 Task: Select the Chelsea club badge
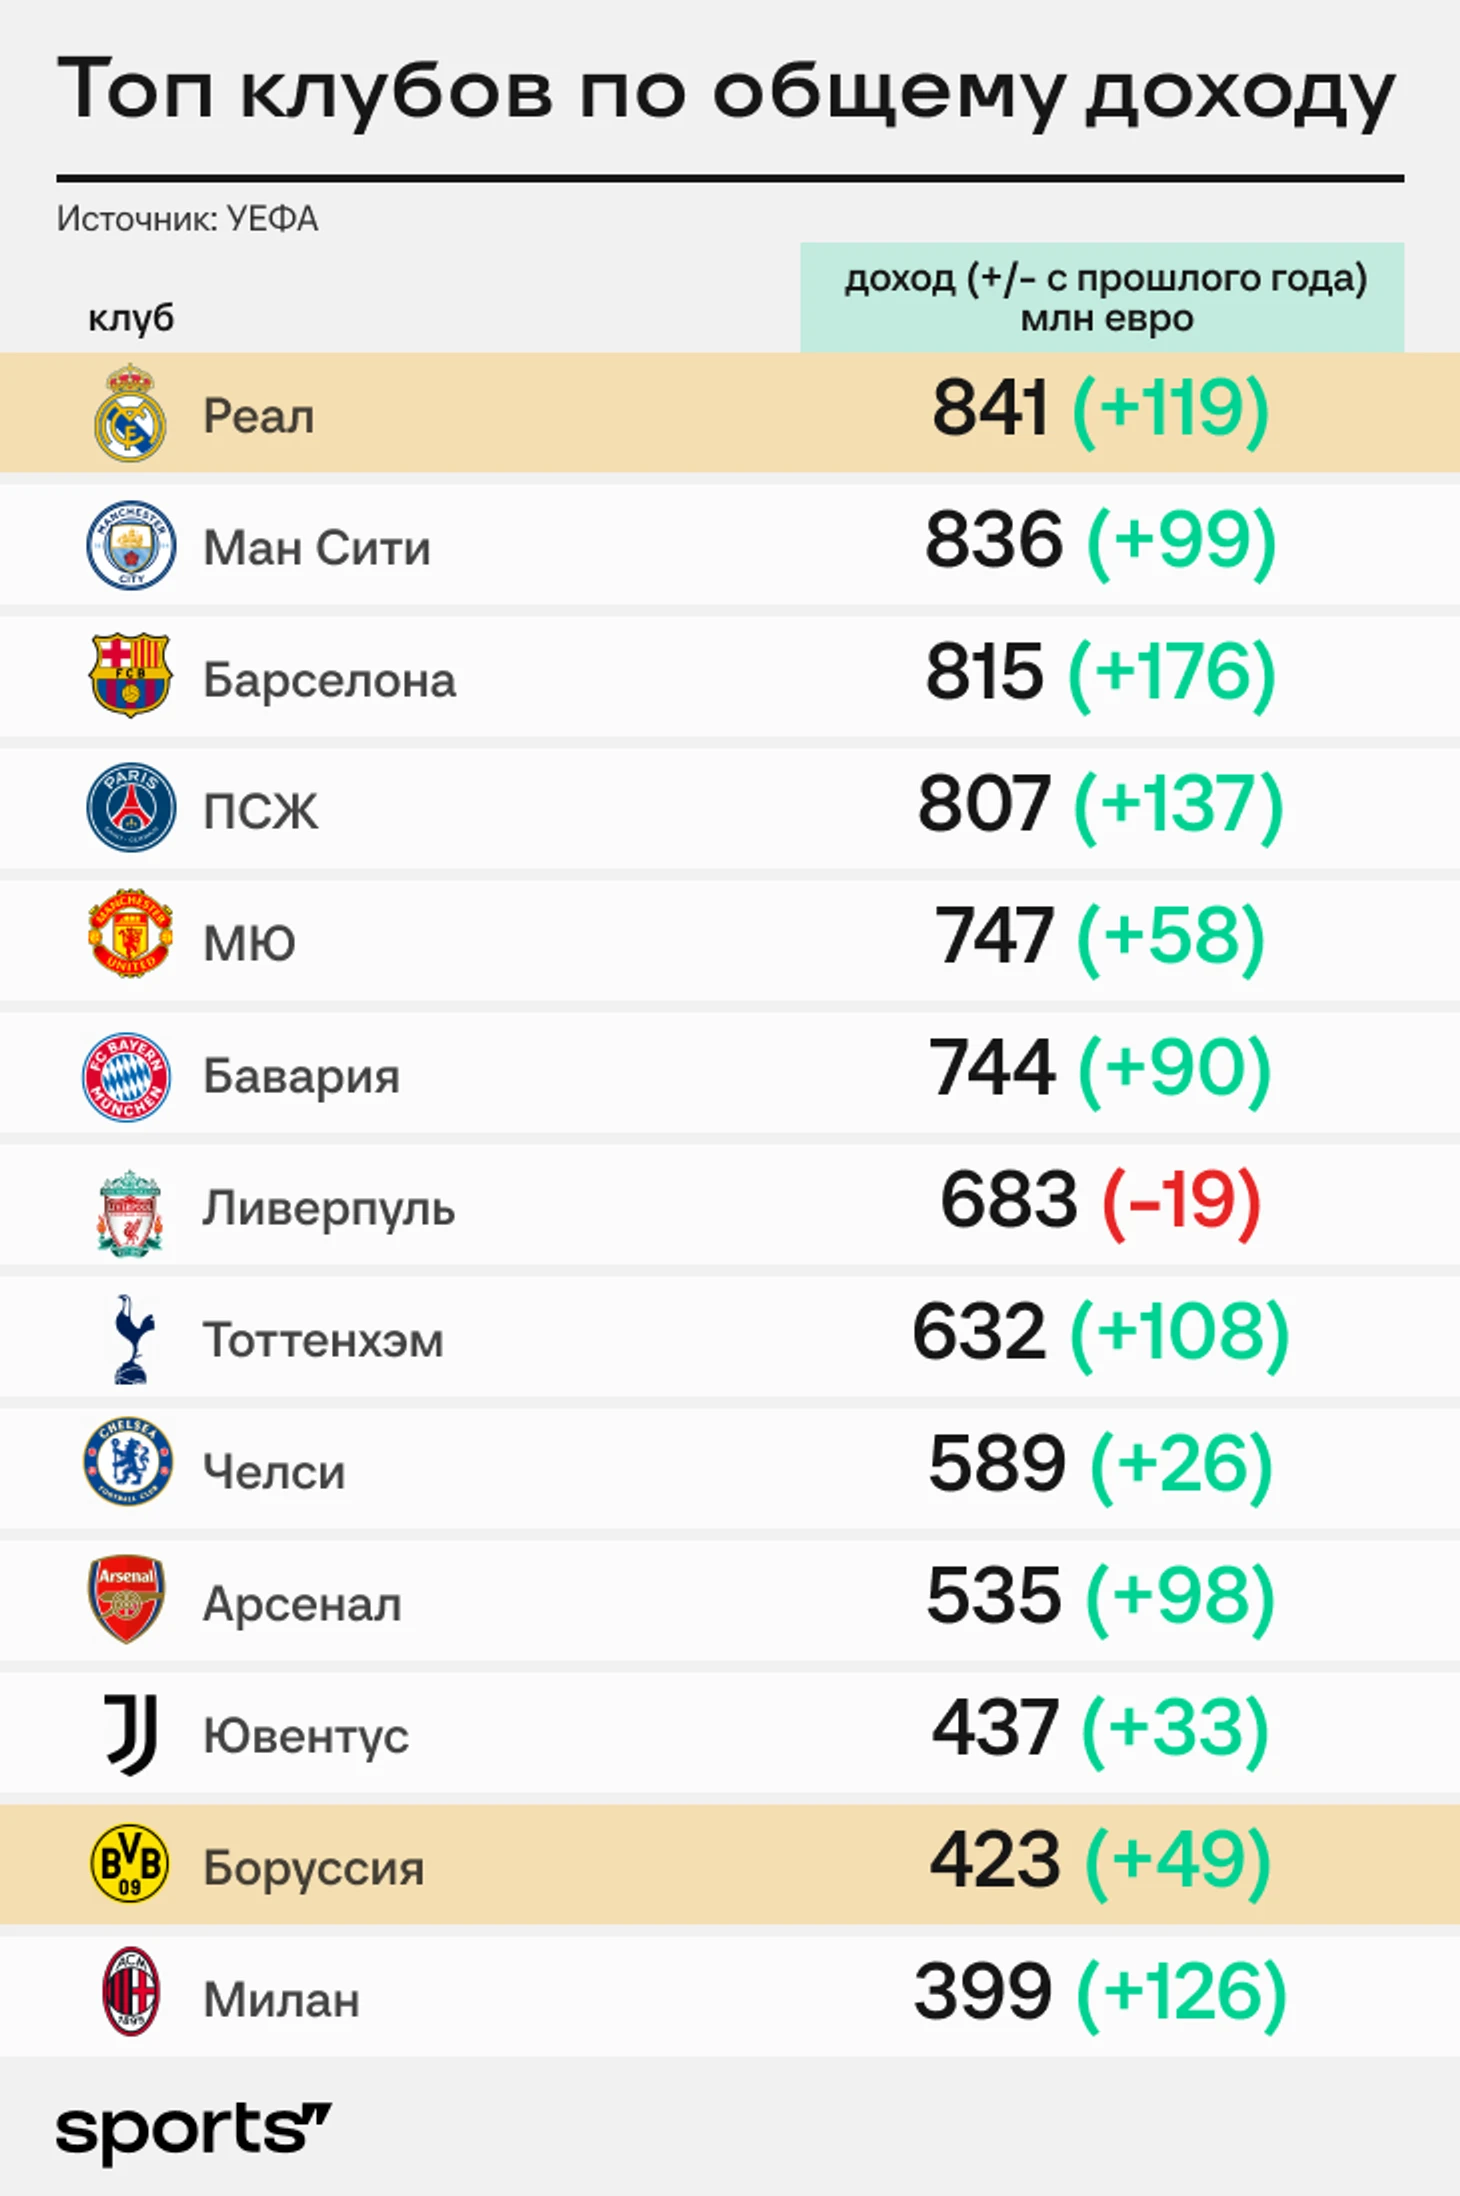coord(128,1462)
